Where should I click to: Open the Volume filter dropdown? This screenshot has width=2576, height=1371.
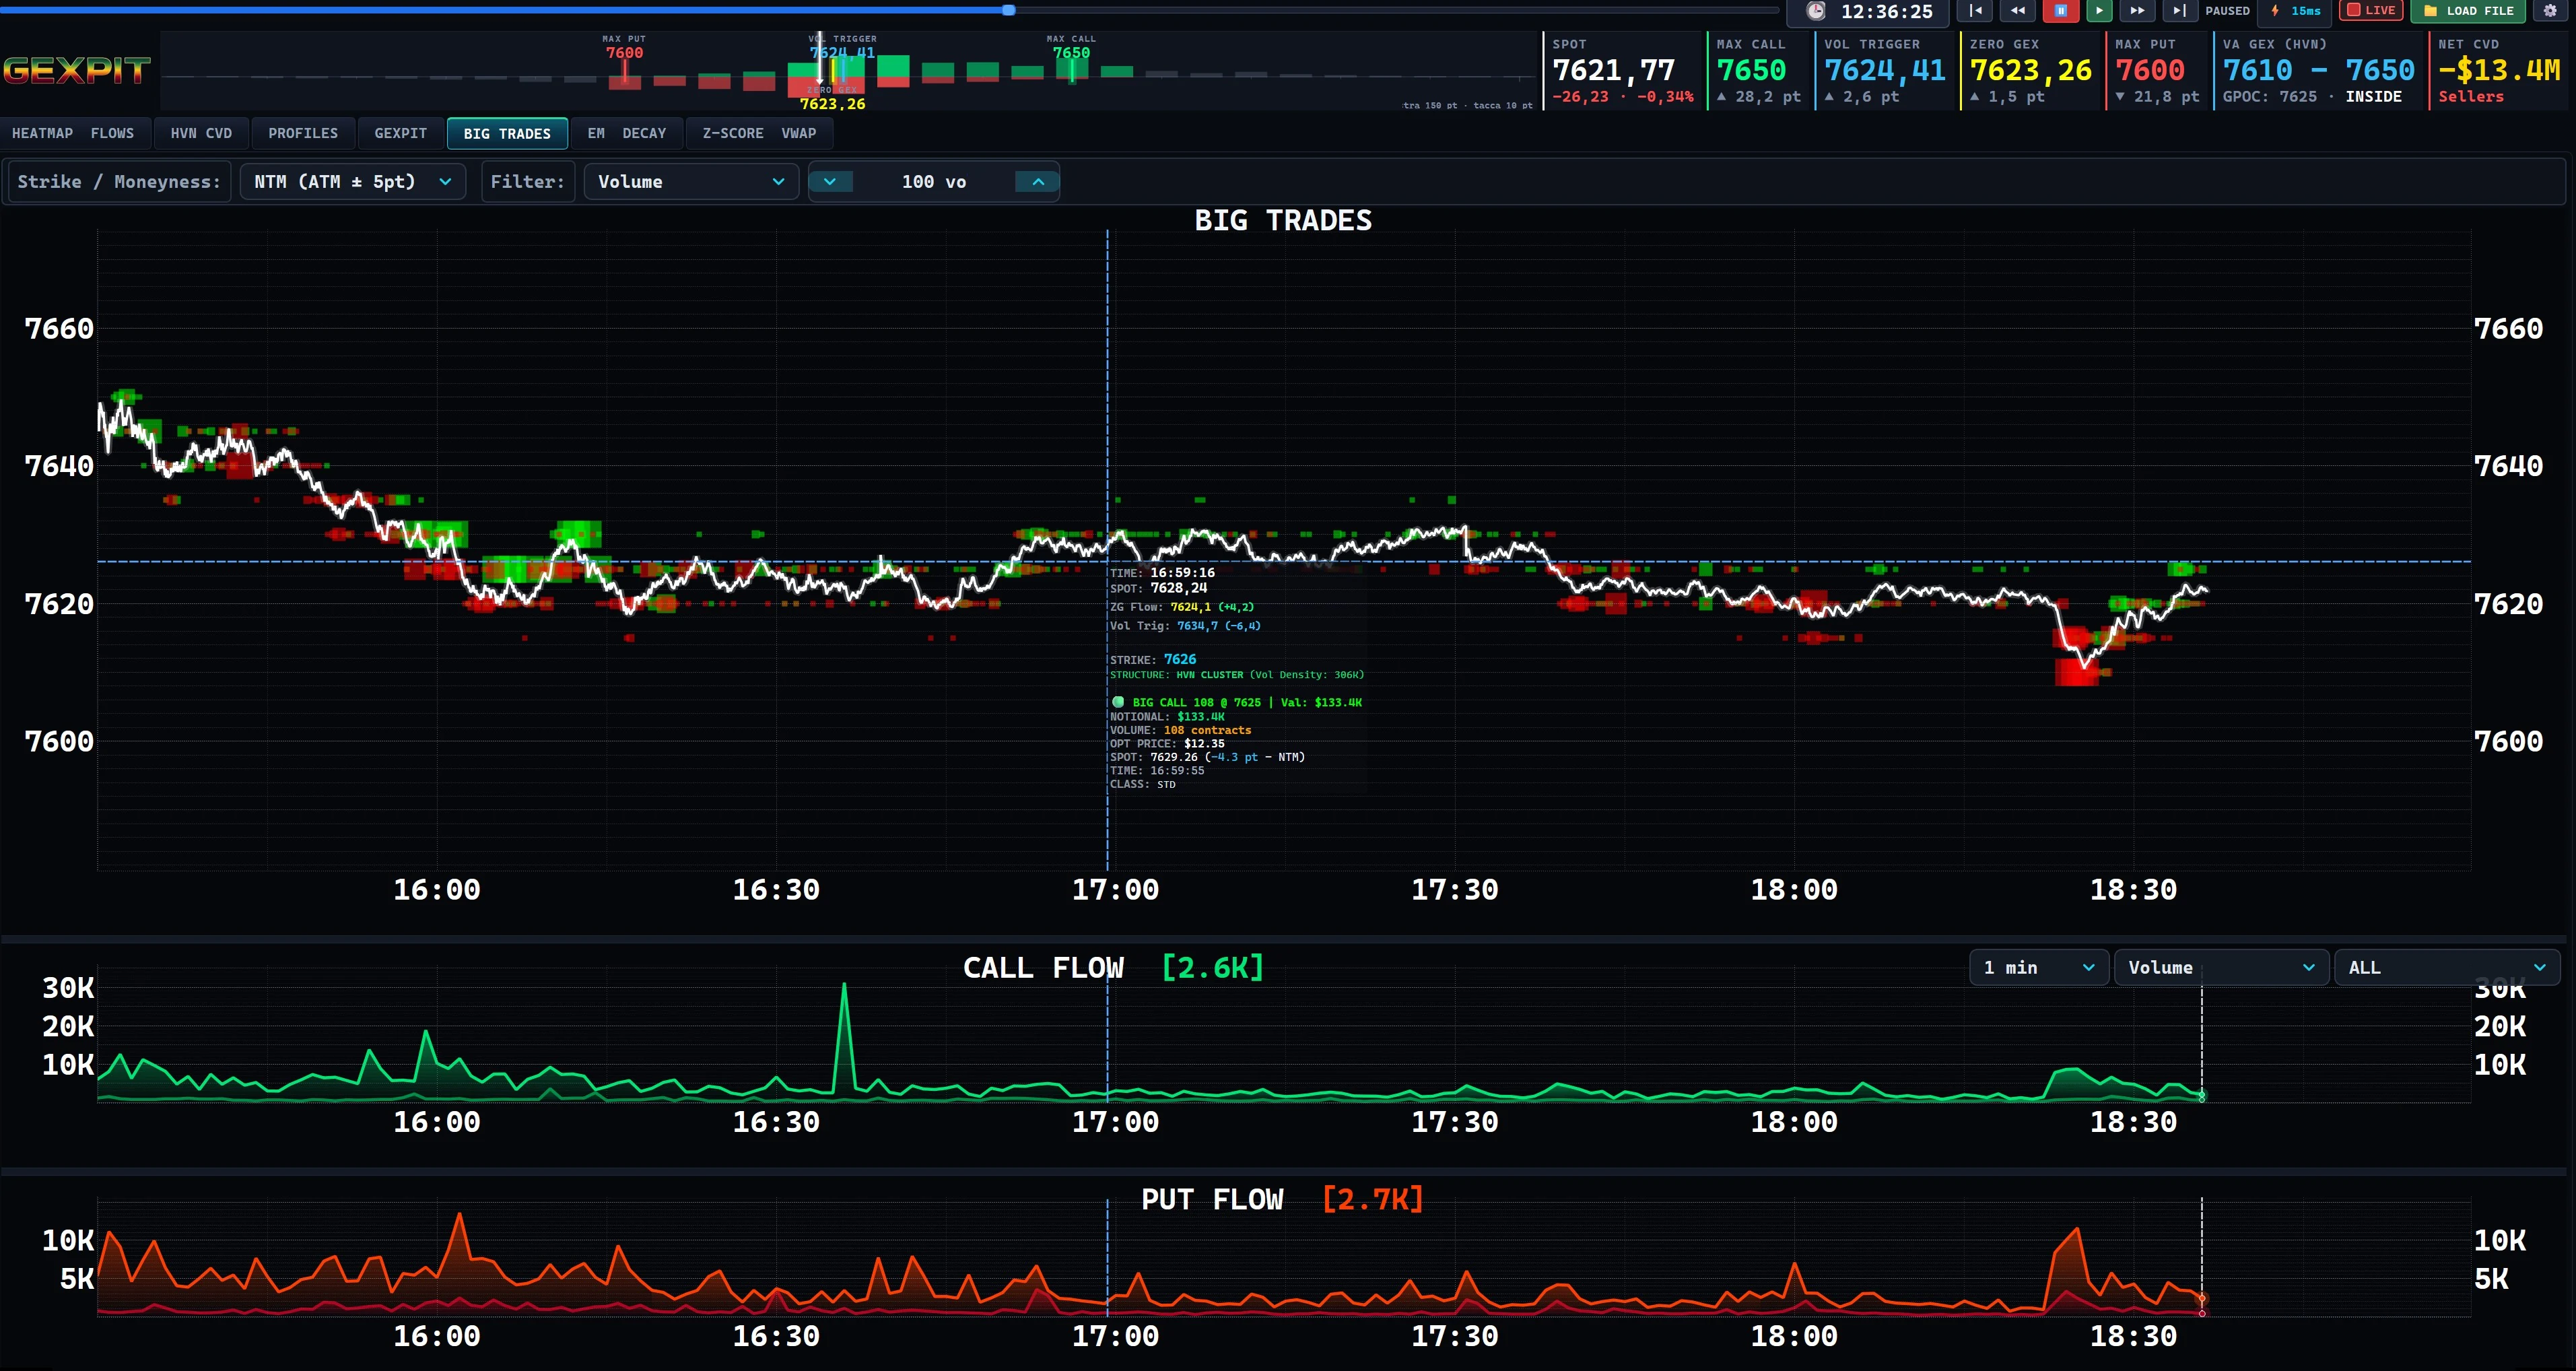point(691,182)
